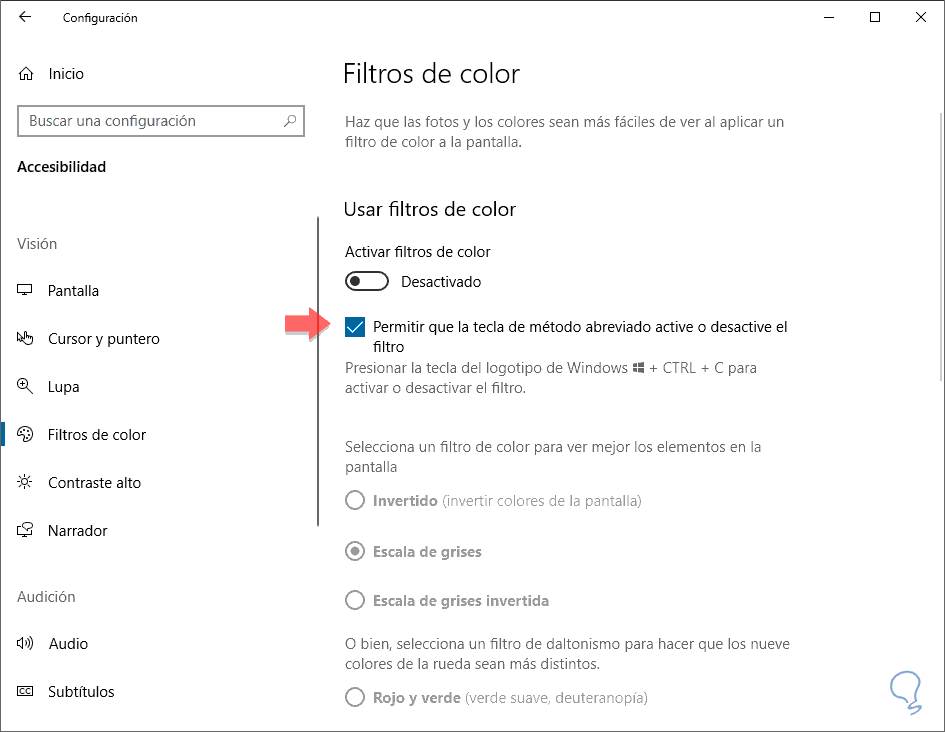Open Cursor y puntero icon
The height and width of the screenshot is (732, 945).
pos(26,339)
